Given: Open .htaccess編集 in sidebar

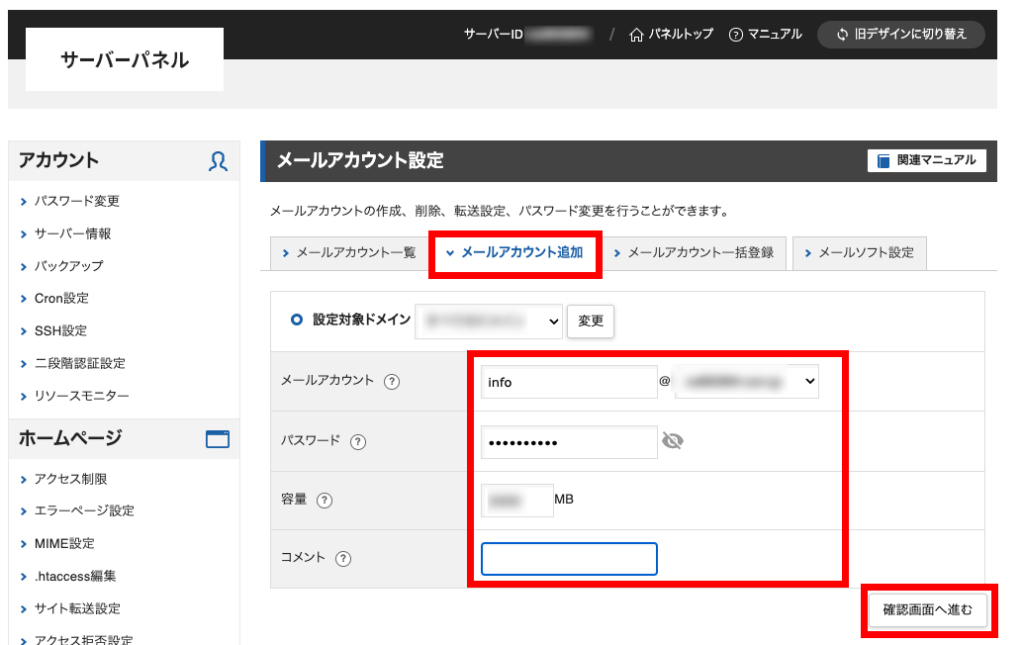Looking at the screenshot, I should point(75,576).
